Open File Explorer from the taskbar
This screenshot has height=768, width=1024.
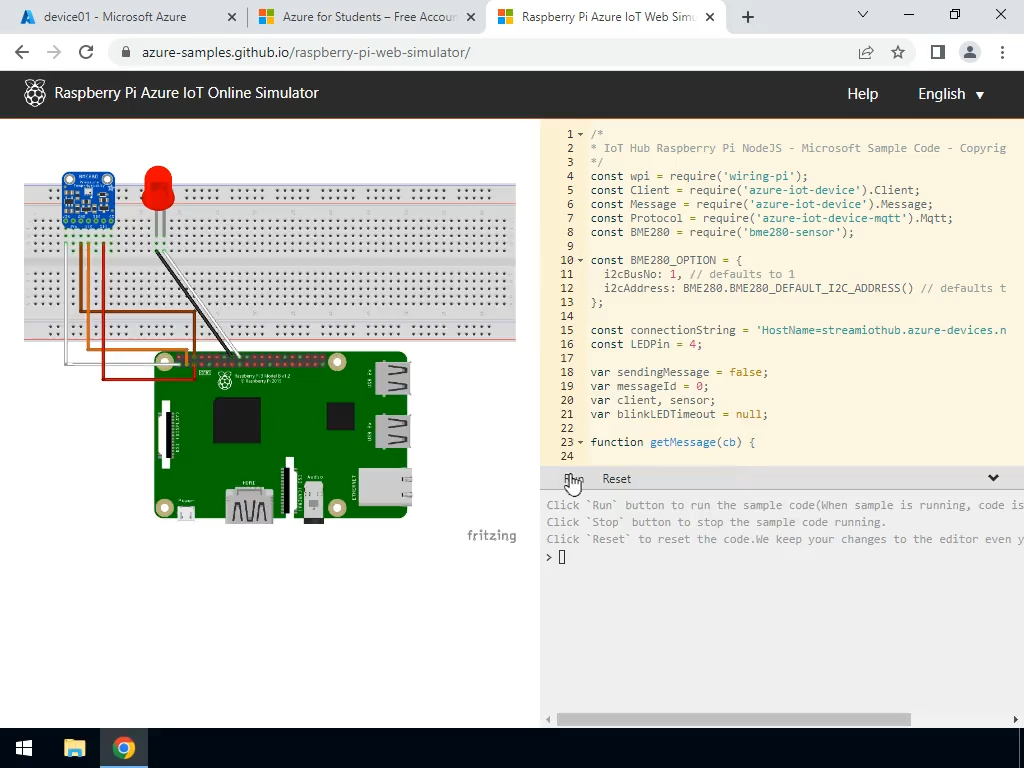pyautogui.click(x=75, y=748)
